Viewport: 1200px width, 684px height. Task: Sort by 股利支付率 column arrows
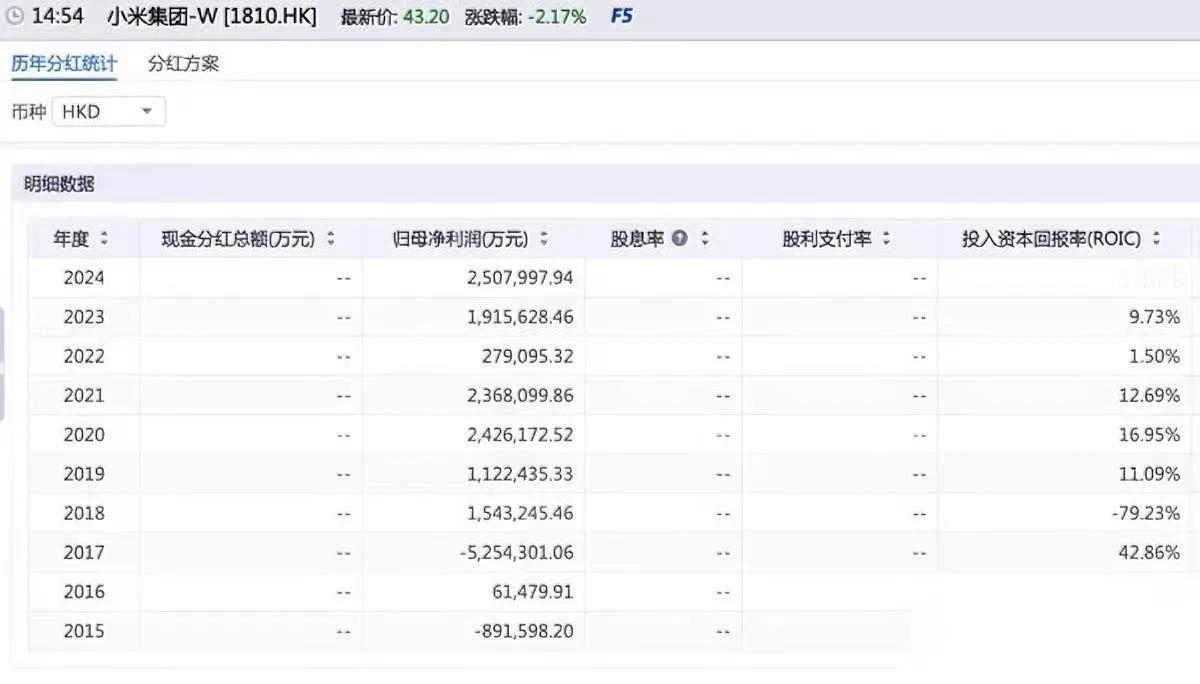[889, 239]
